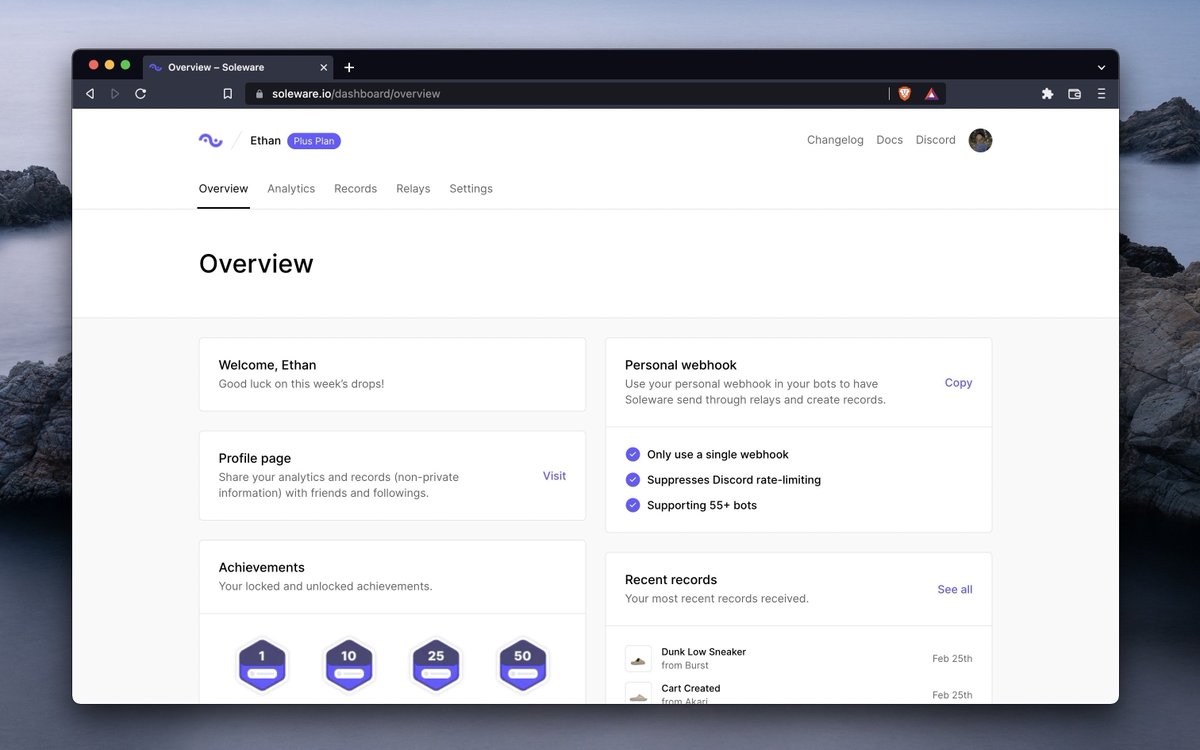Click the Personal webhook heading
The width and height of the screenshot is (1200, 750).
tap(681, 365)
